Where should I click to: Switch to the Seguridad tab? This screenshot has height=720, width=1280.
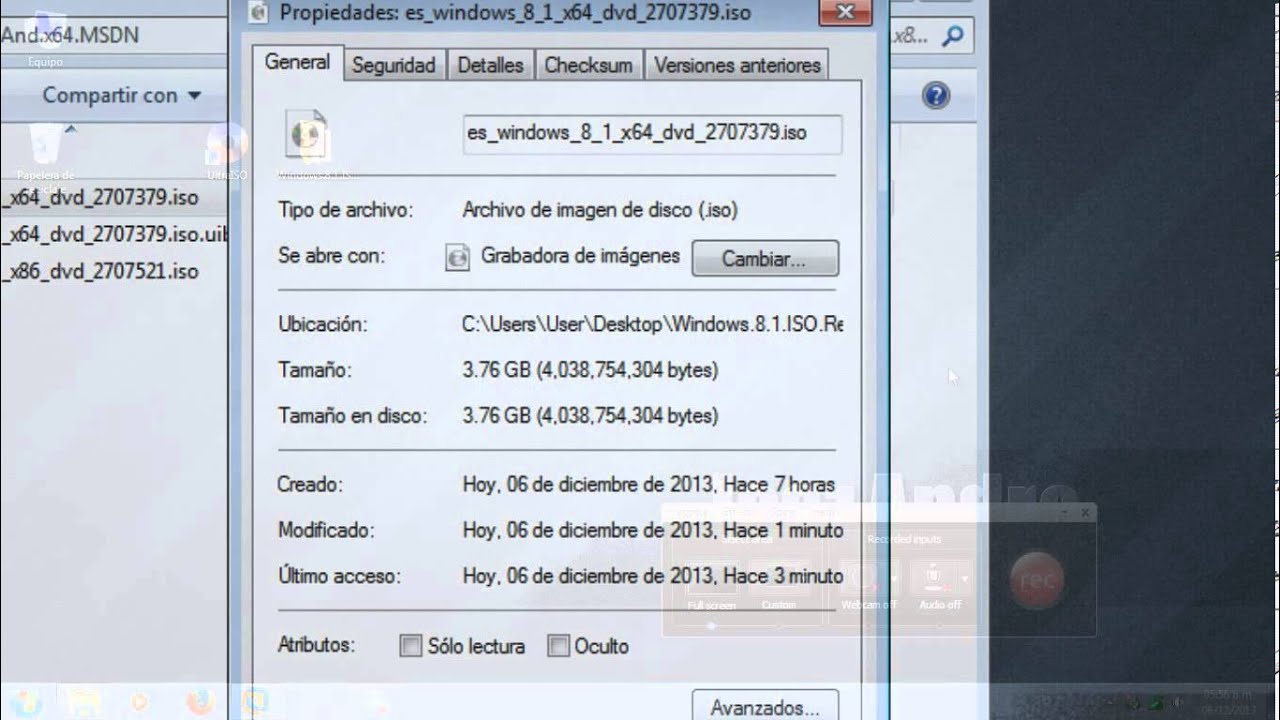point(394,66)
